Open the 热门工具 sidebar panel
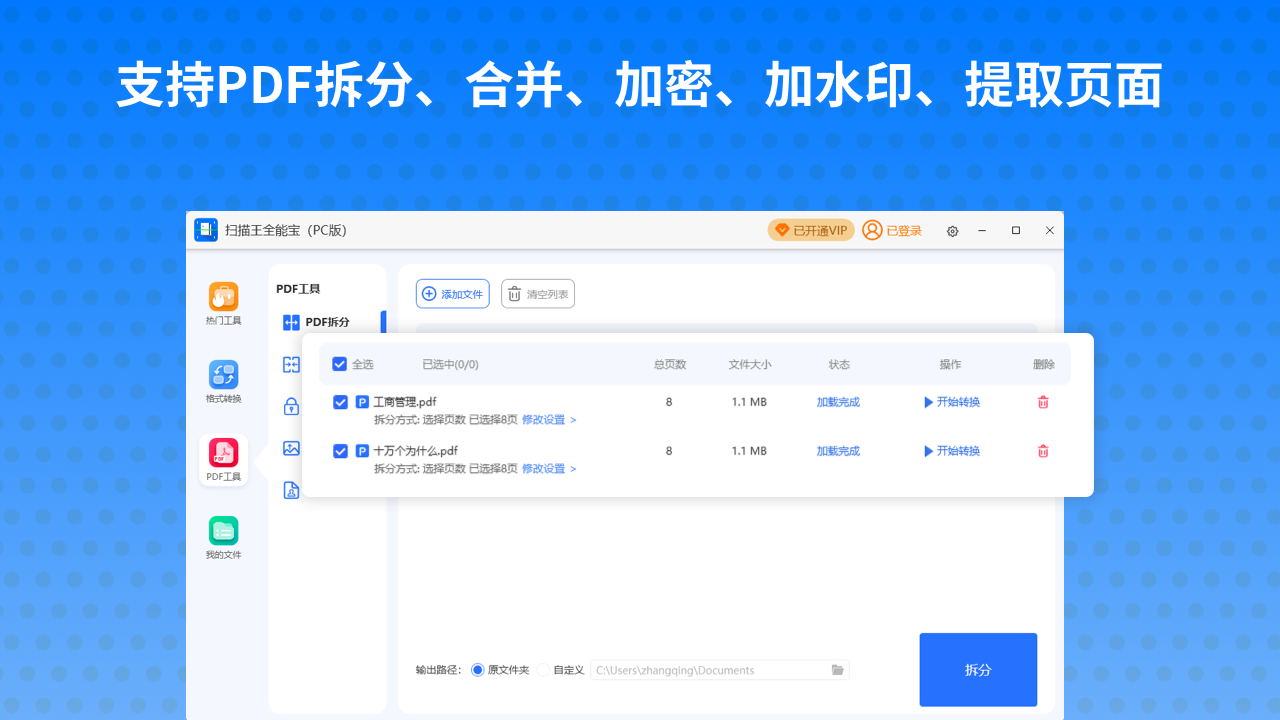Screen dimensions: 1280x720 click(x=222, y=302)
